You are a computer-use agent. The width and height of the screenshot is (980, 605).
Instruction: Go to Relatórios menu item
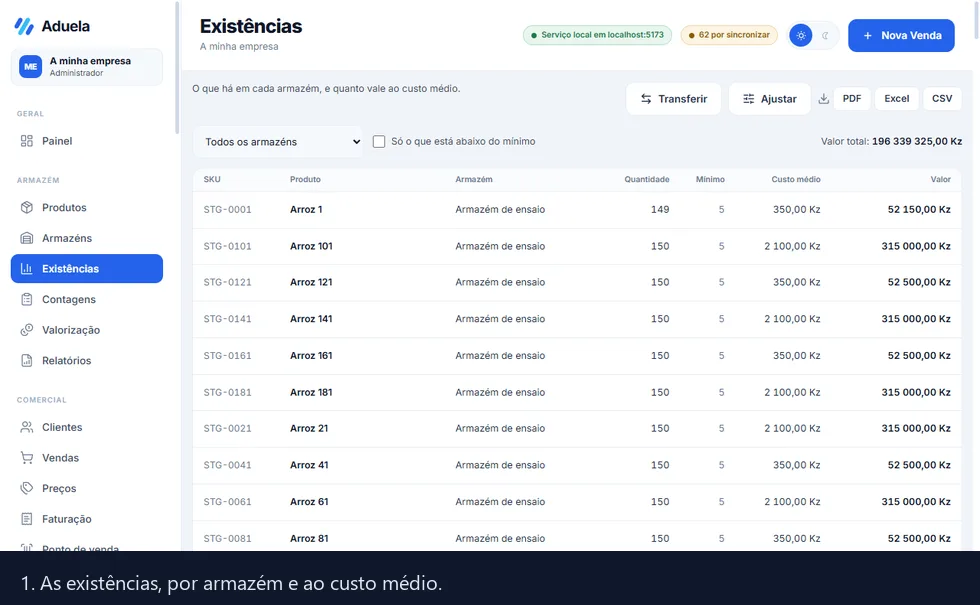(87, 361)
